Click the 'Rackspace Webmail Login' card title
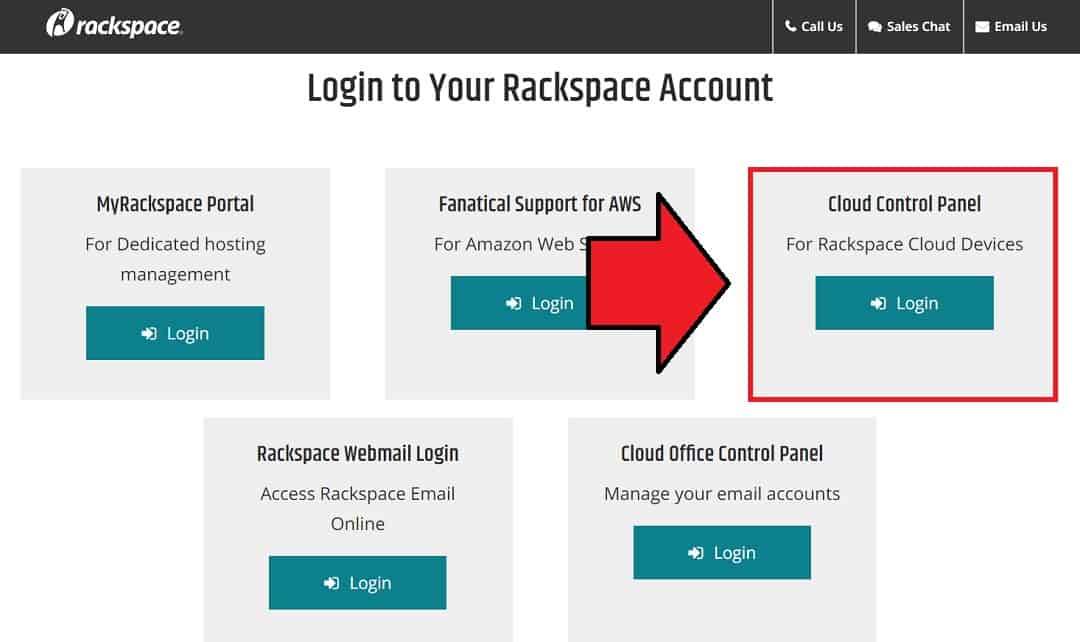 click(x=357, y=454)
